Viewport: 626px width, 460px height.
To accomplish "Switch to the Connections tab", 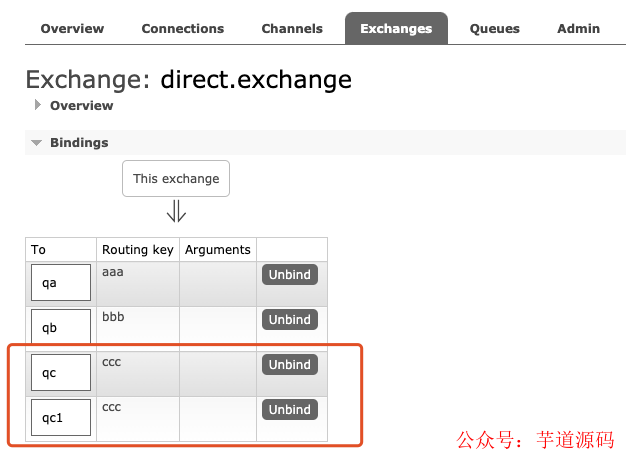I will 183,29.
